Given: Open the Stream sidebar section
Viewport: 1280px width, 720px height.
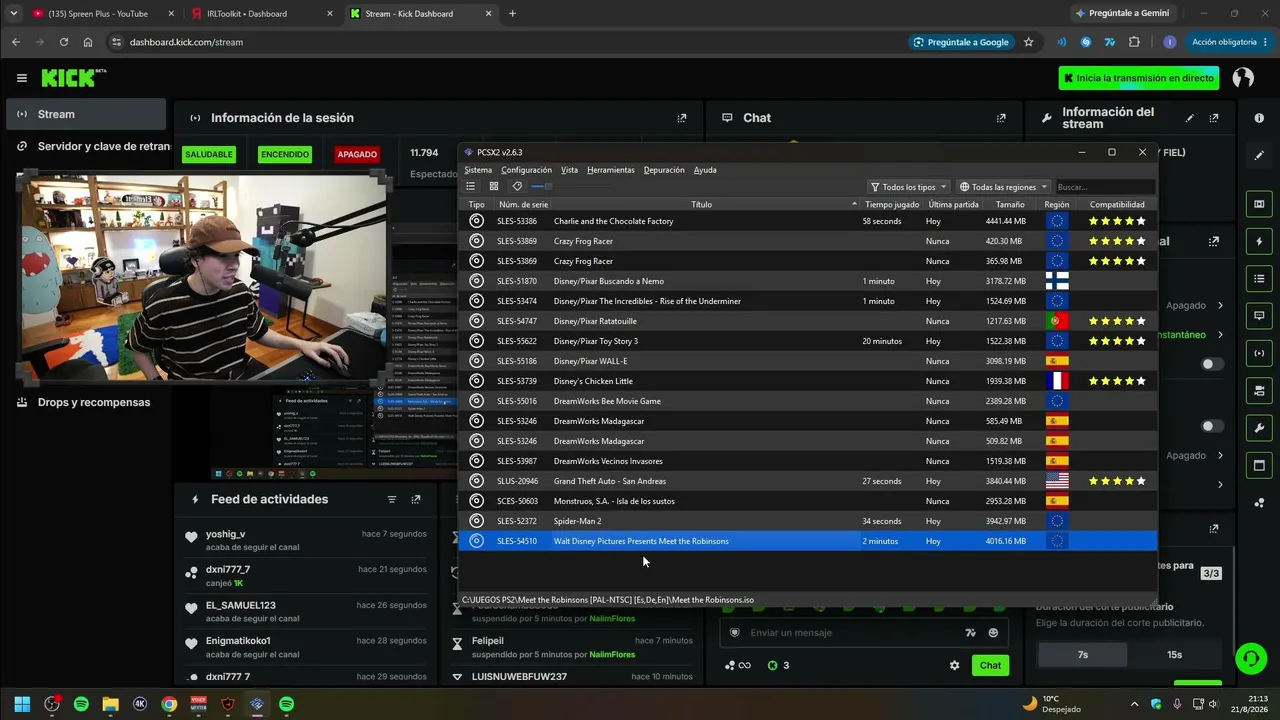Looking at the screenshot, I should tap(86, 114).
